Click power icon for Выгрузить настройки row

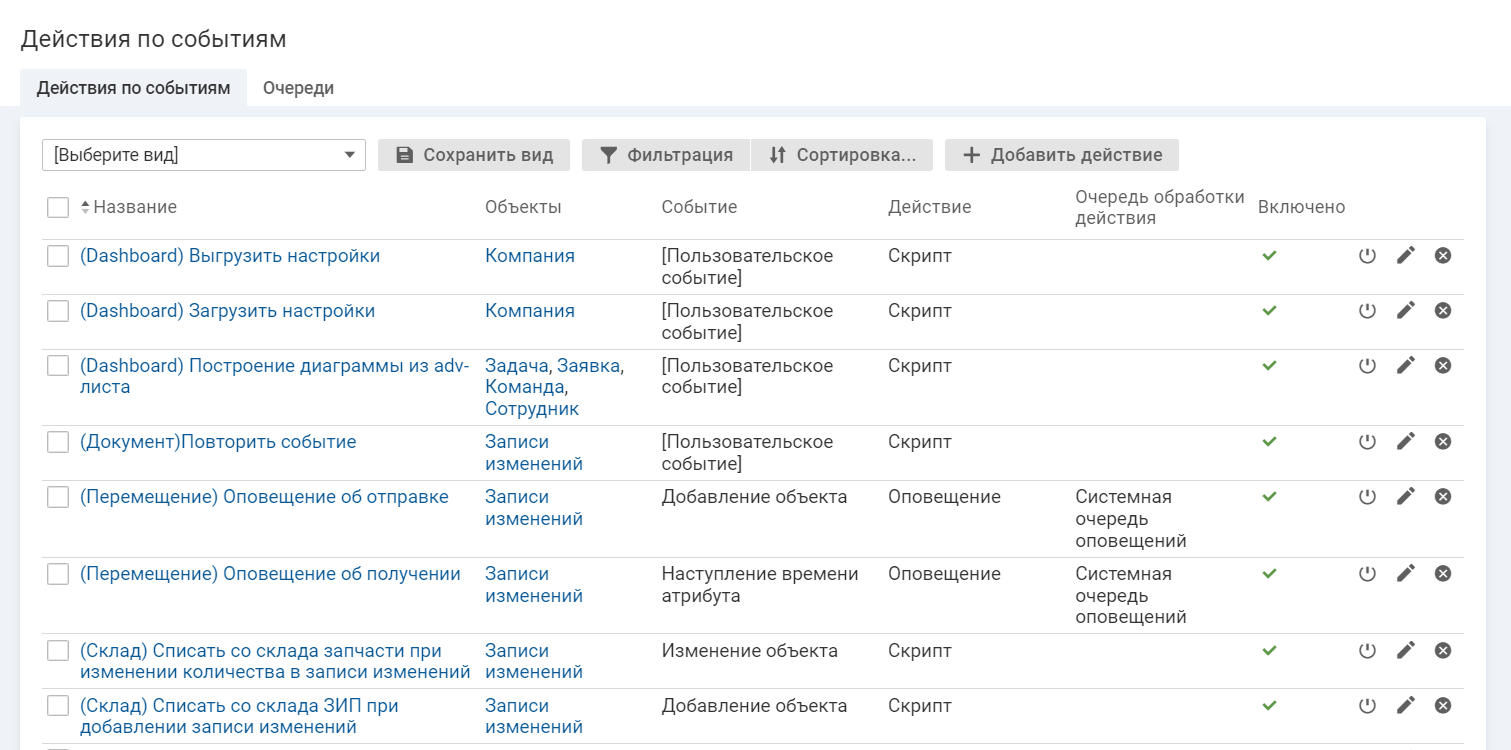(x=1367, y=256)
